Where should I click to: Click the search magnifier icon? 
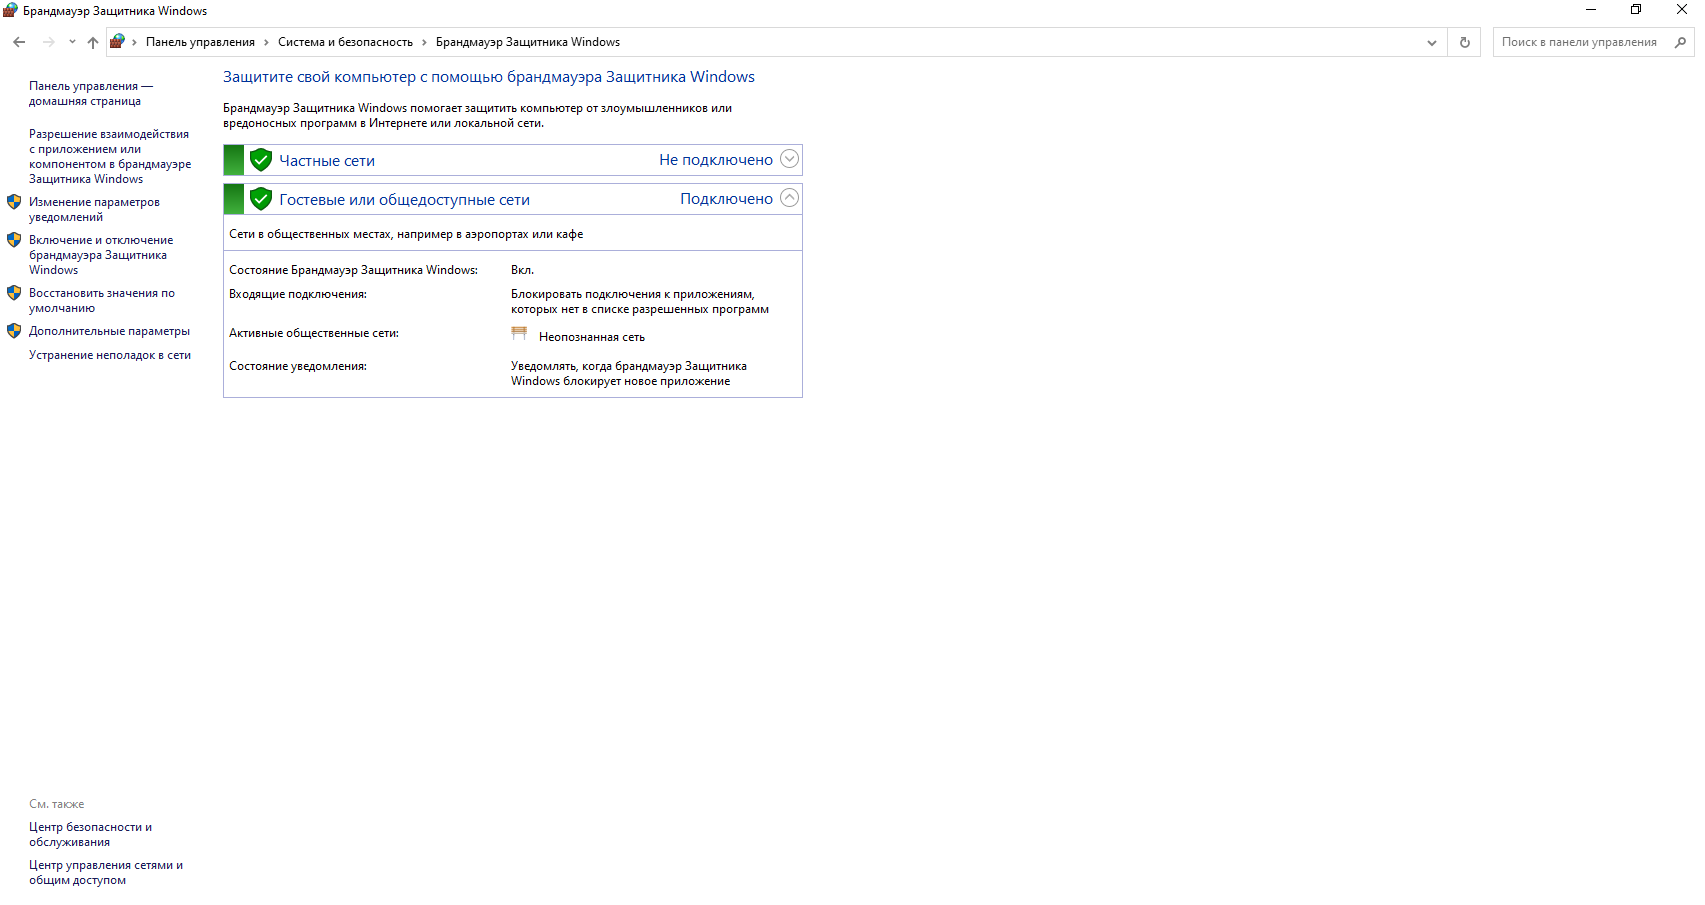click(1680, 42)
